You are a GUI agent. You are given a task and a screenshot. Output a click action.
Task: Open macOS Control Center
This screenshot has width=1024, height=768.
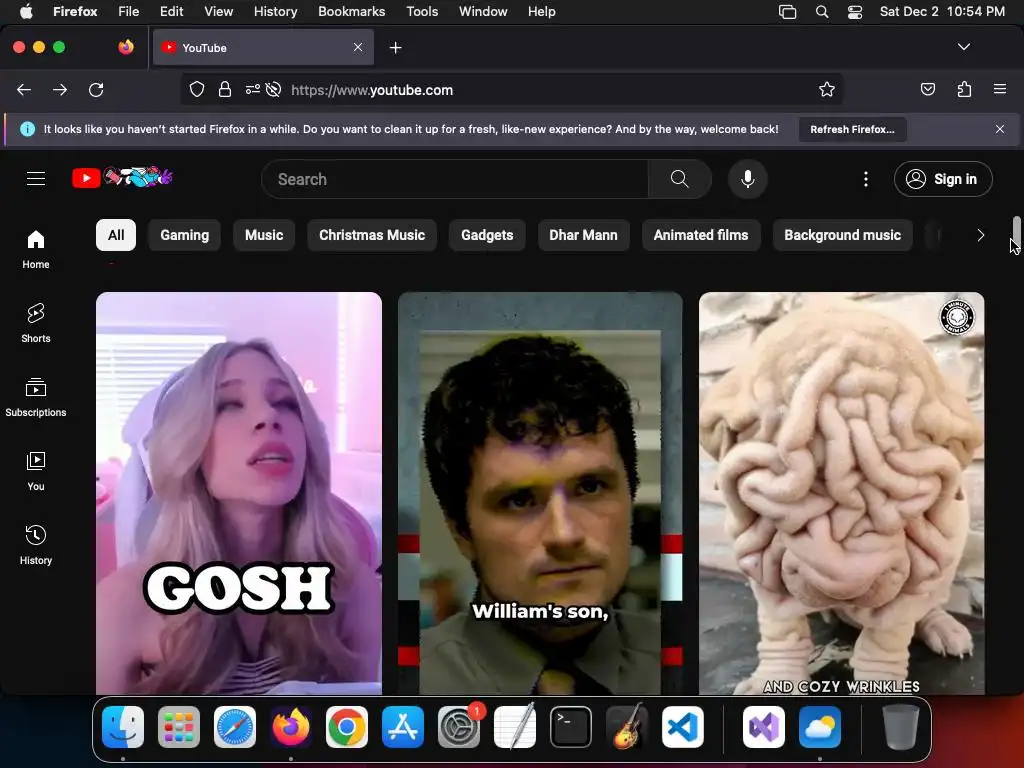click(x=855, y=12)
